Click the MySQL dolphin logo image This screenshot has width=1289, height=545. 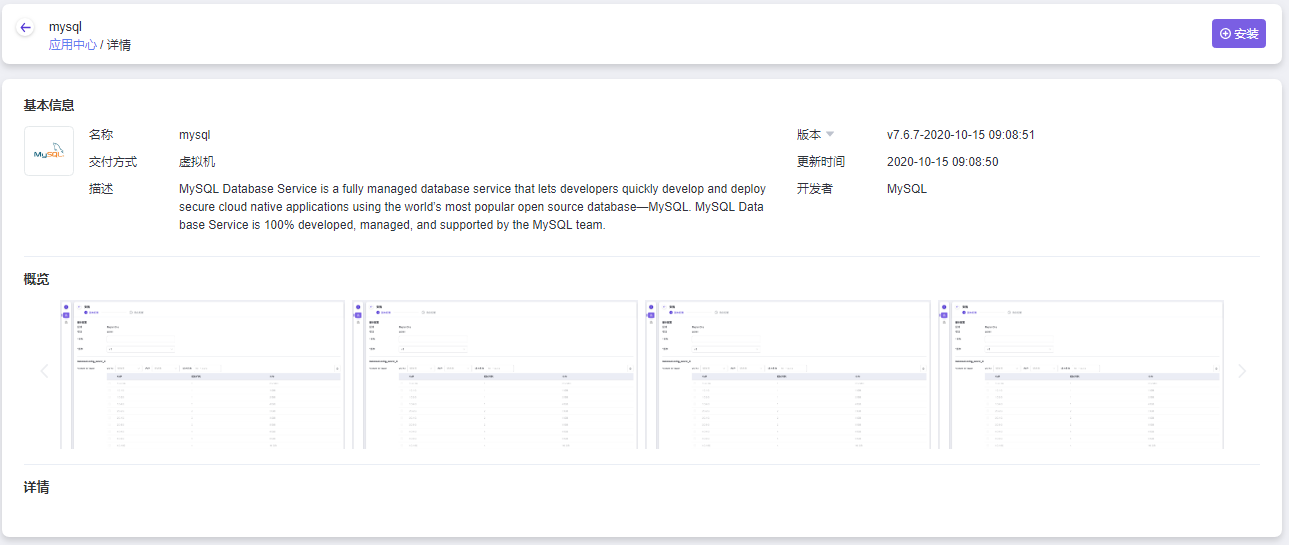point(49,152)
